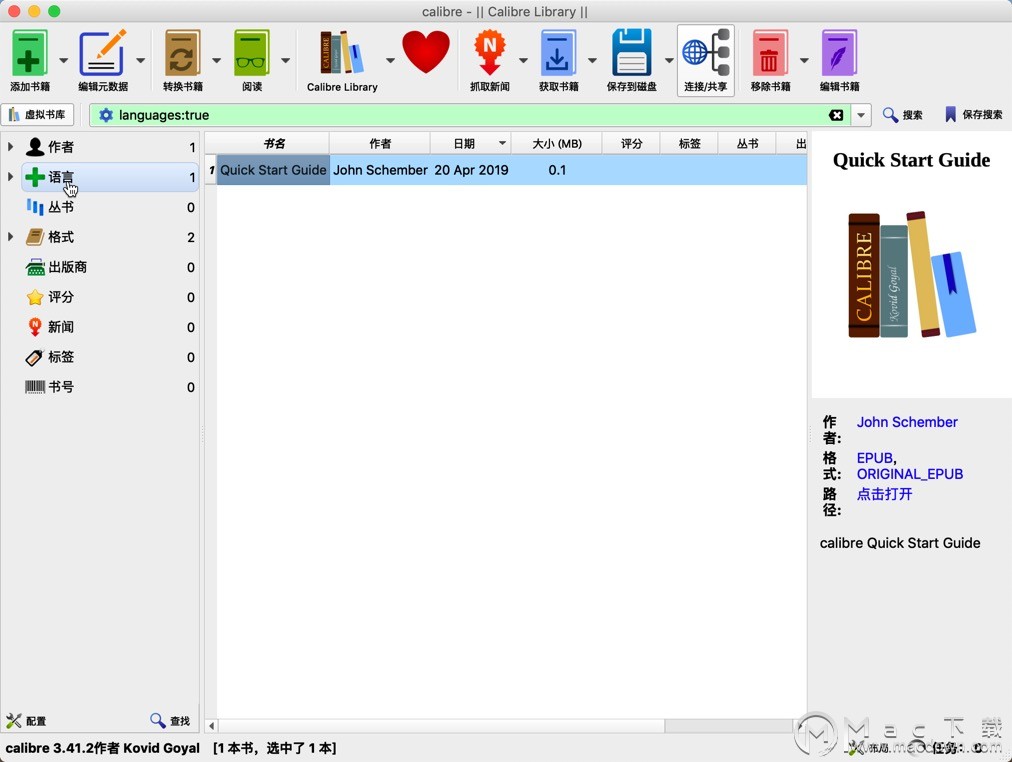Open the Get books dropdown arrow
This screenshot has height=762, width=1012.
pos(592,61)
